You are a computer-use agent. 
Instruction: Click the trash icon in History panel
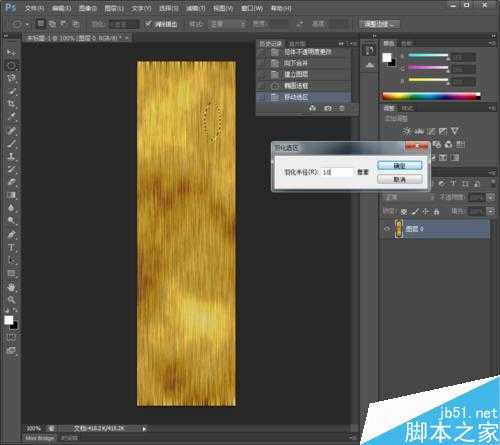coord(342,108)
